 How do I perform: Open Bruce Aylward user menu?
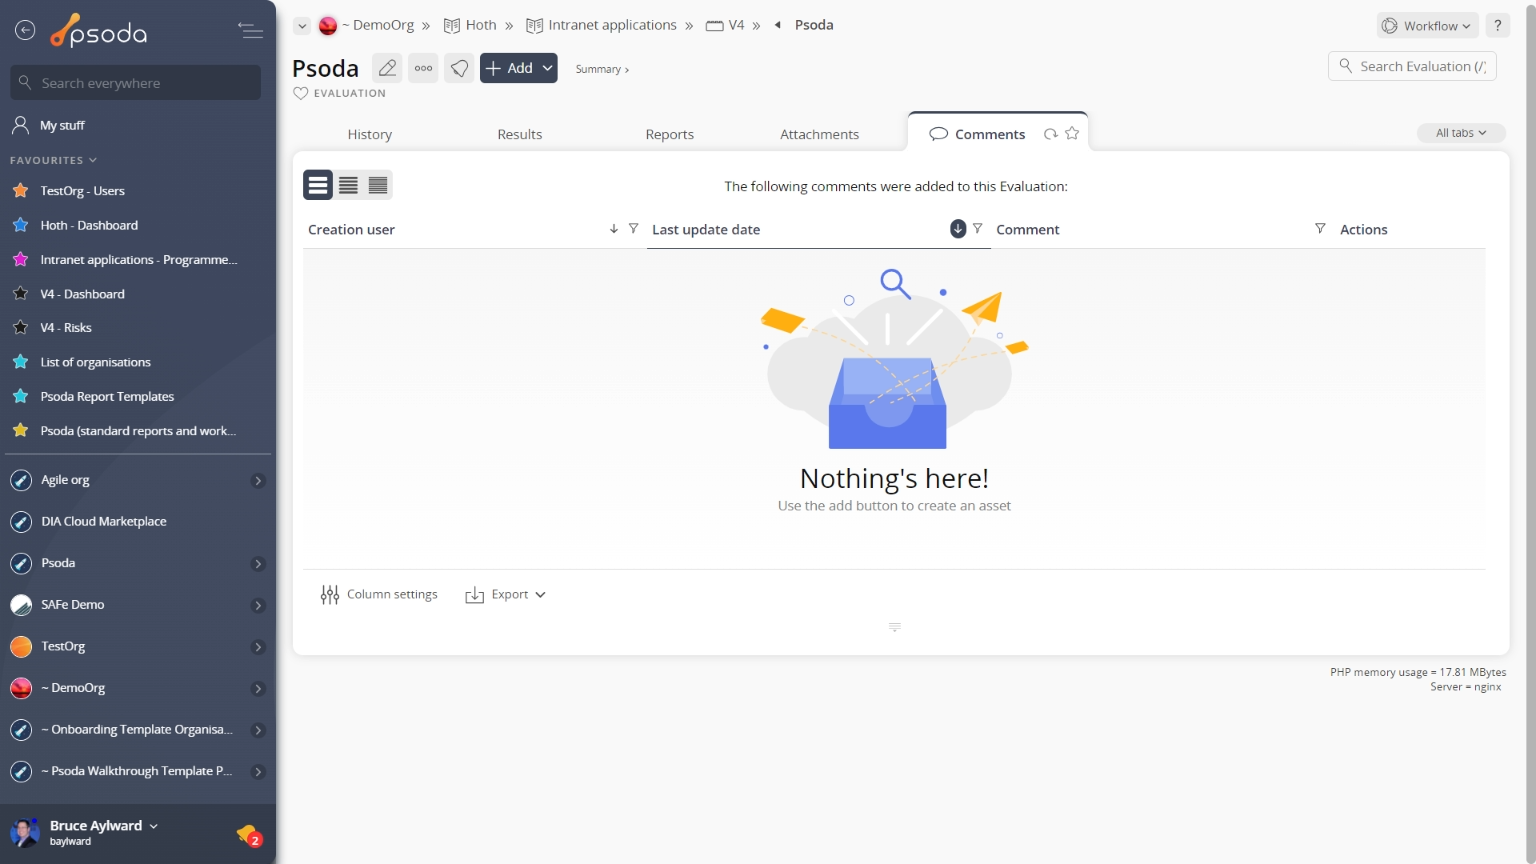(103, 826)
